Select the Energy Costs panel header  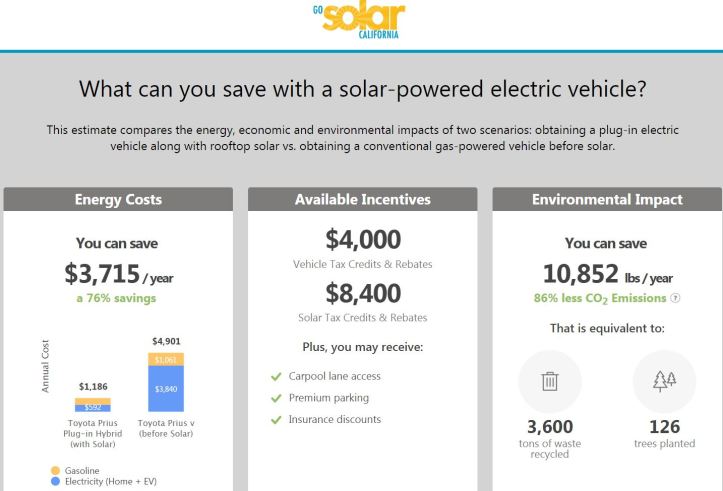[x=118, y=200]
